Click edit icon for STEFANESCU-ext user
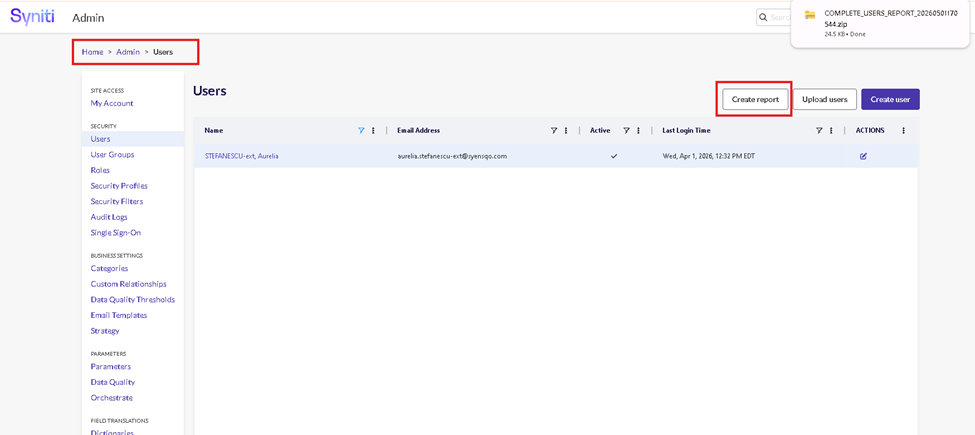 863,156
